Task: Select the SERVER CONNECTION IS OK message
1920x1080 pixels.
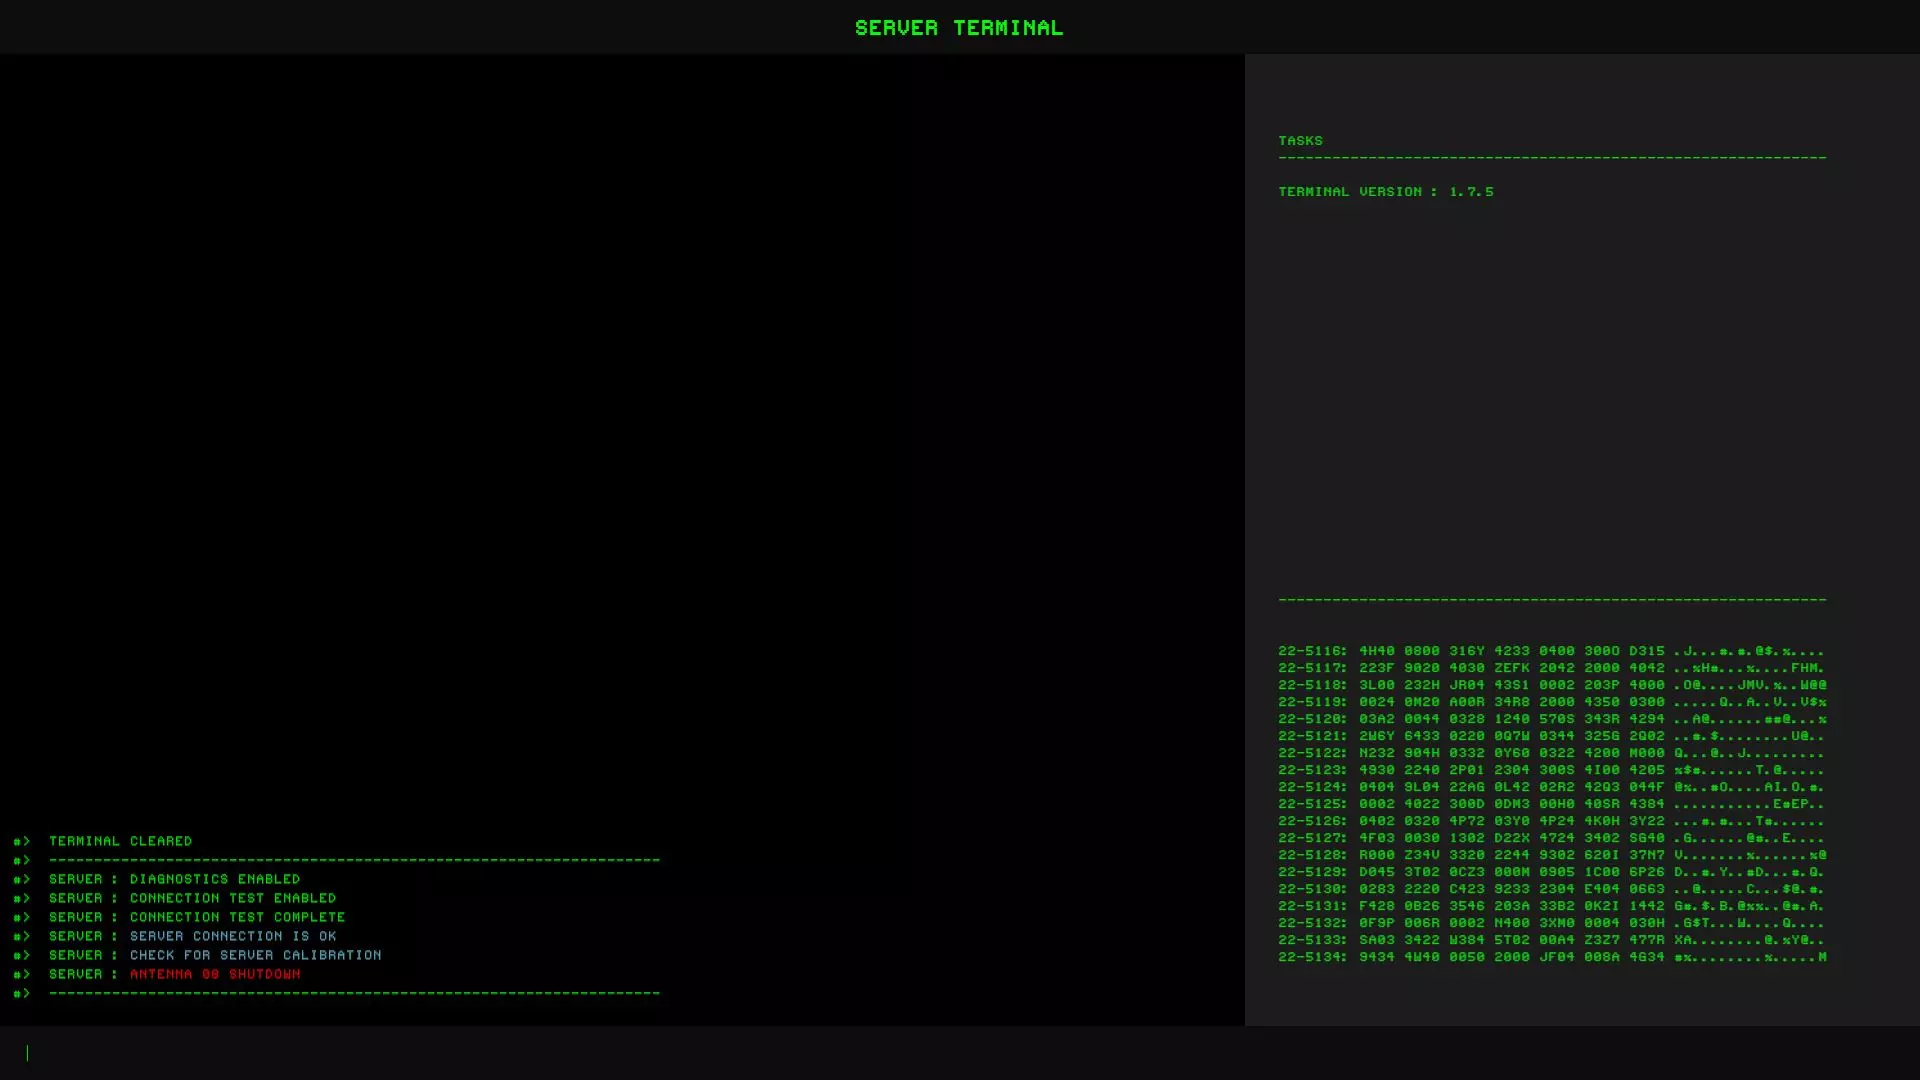Action: click(233, 936)
